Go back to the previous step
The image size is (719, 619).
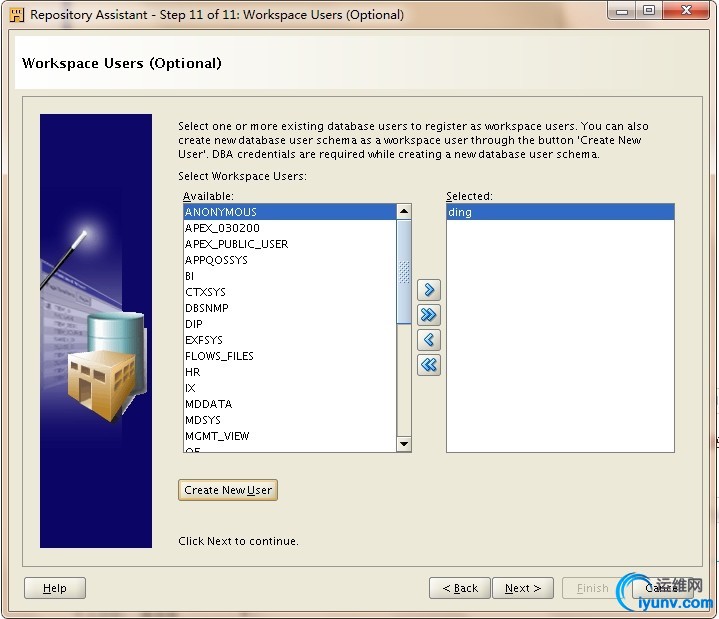click(x=459, y=588)
